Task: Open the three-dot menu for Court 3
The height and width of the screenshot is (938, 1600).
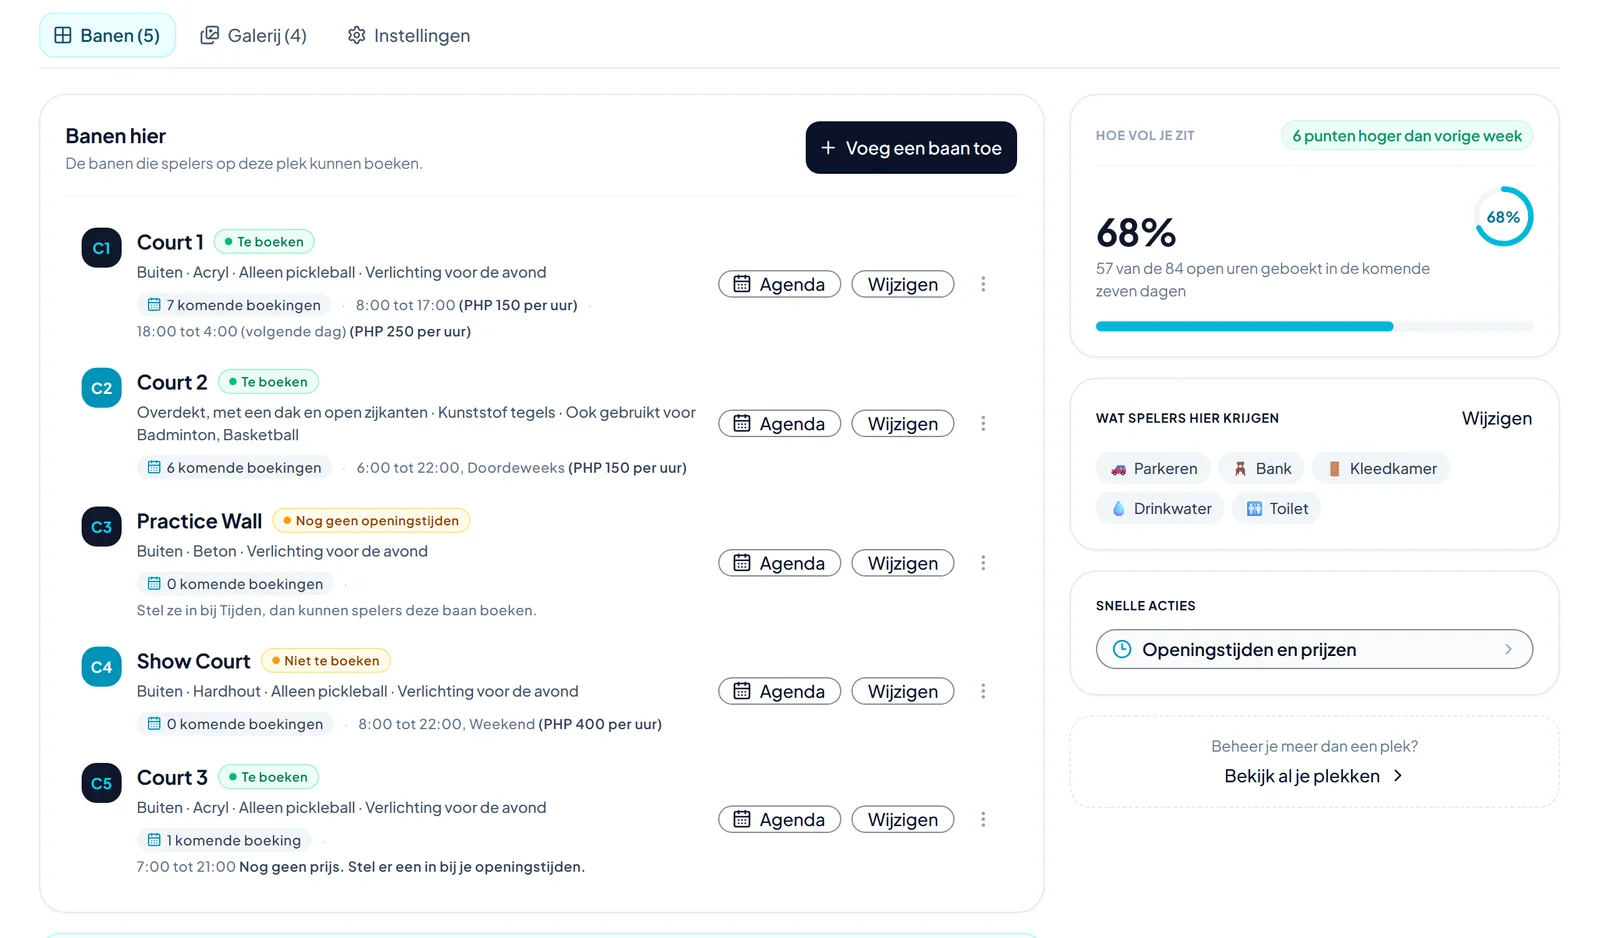Action: pyautogui.click(x=983, y=819)
